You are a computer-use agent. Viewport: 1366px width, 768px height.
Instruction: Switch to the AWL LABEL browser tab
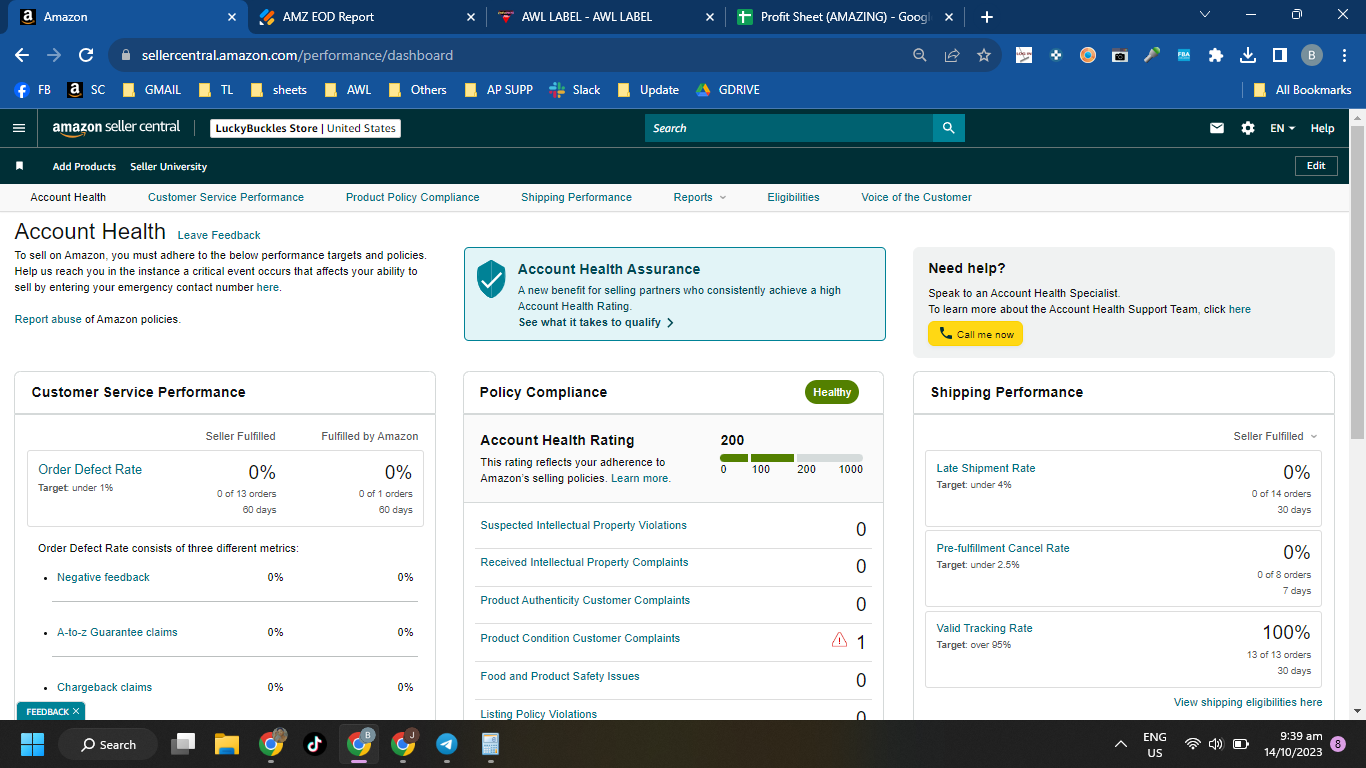tap(608, 17)
